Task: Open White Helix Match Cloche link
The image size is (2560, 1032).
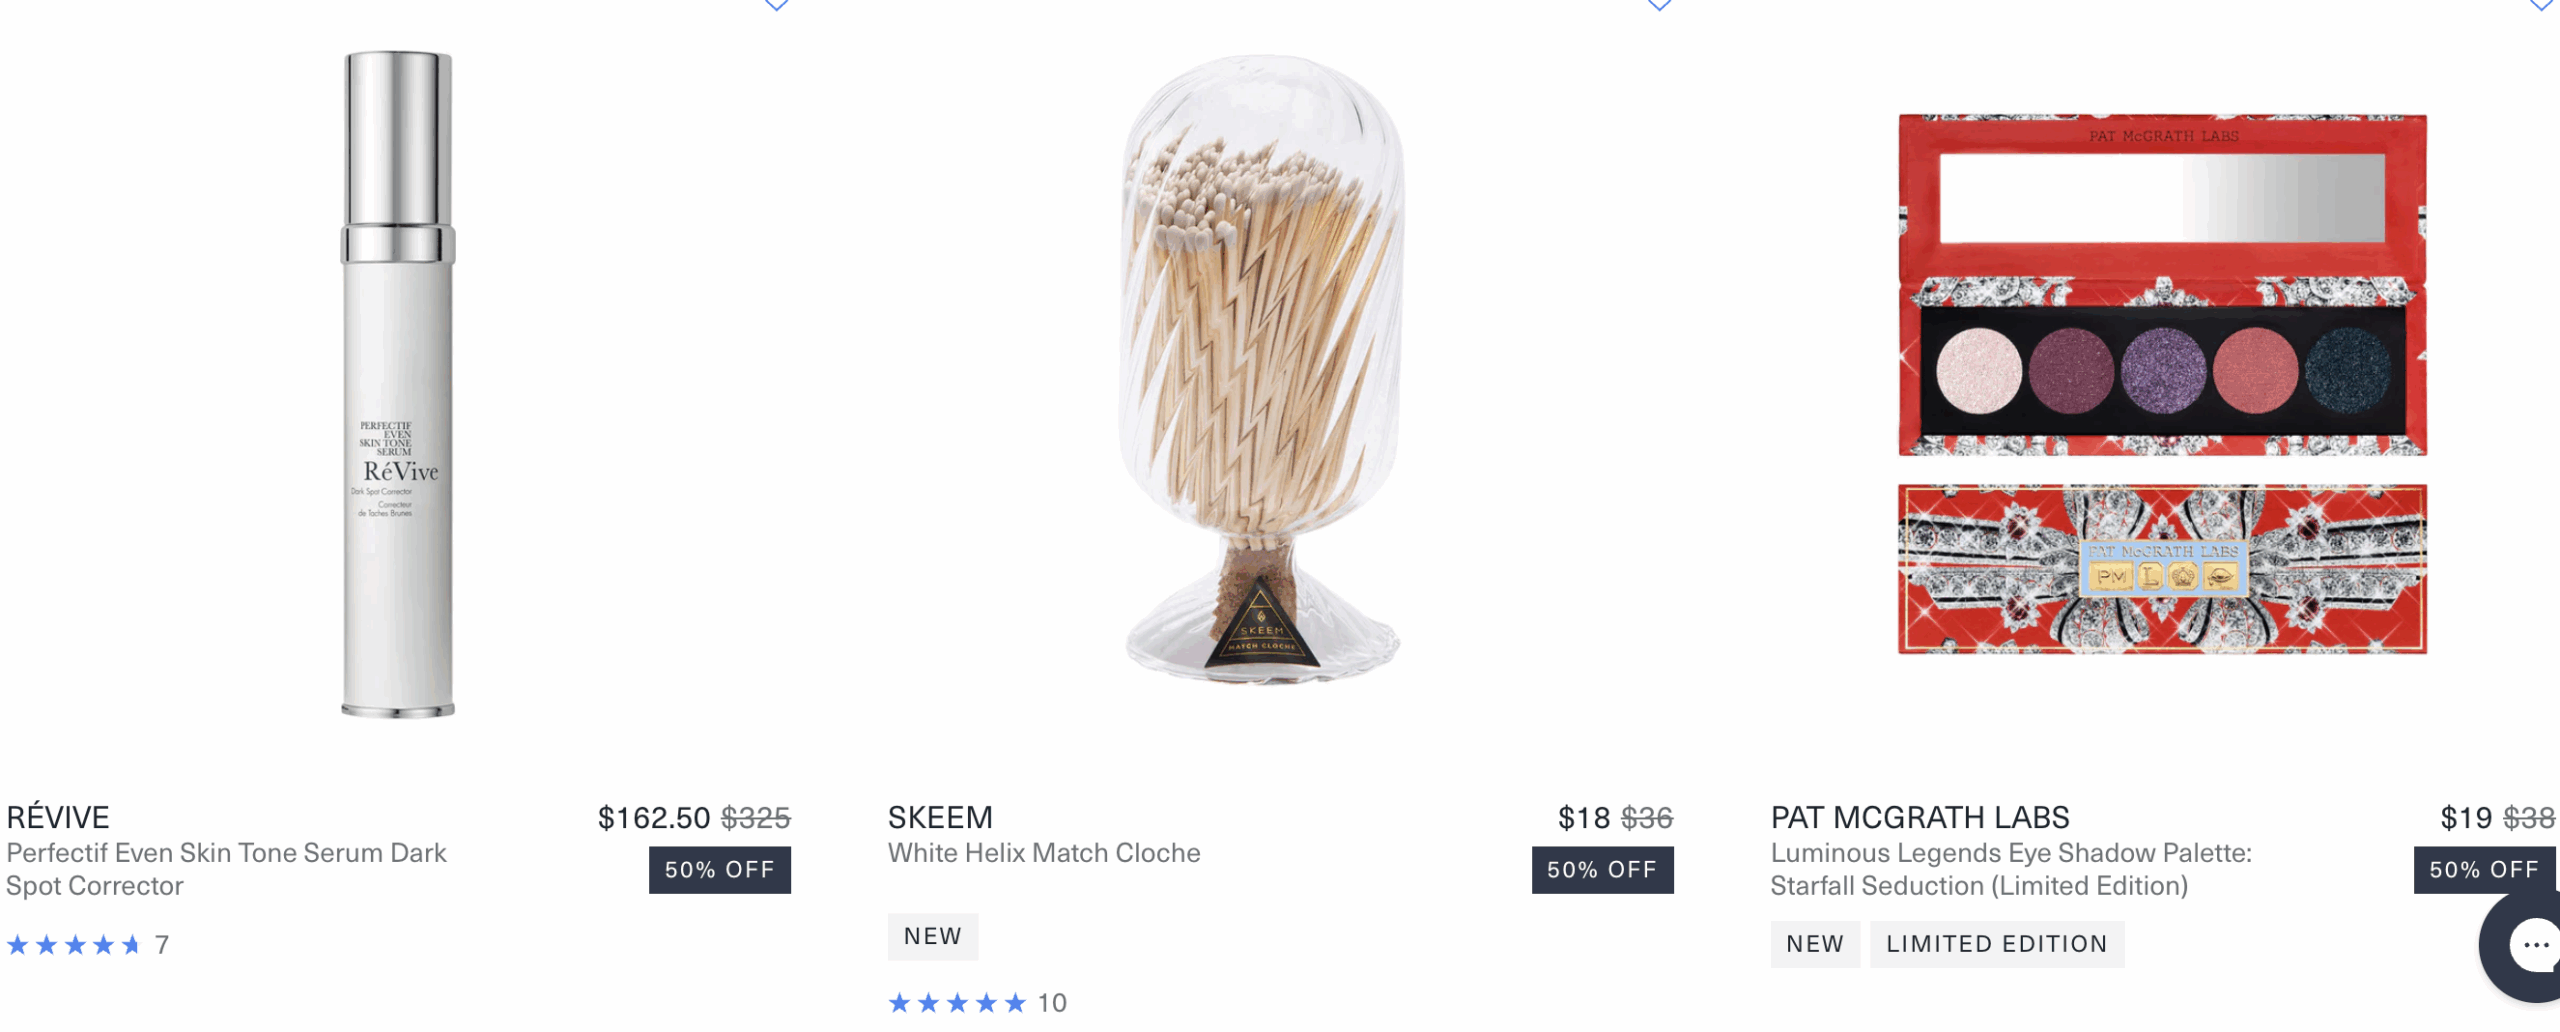Action: pos(1044,853)
